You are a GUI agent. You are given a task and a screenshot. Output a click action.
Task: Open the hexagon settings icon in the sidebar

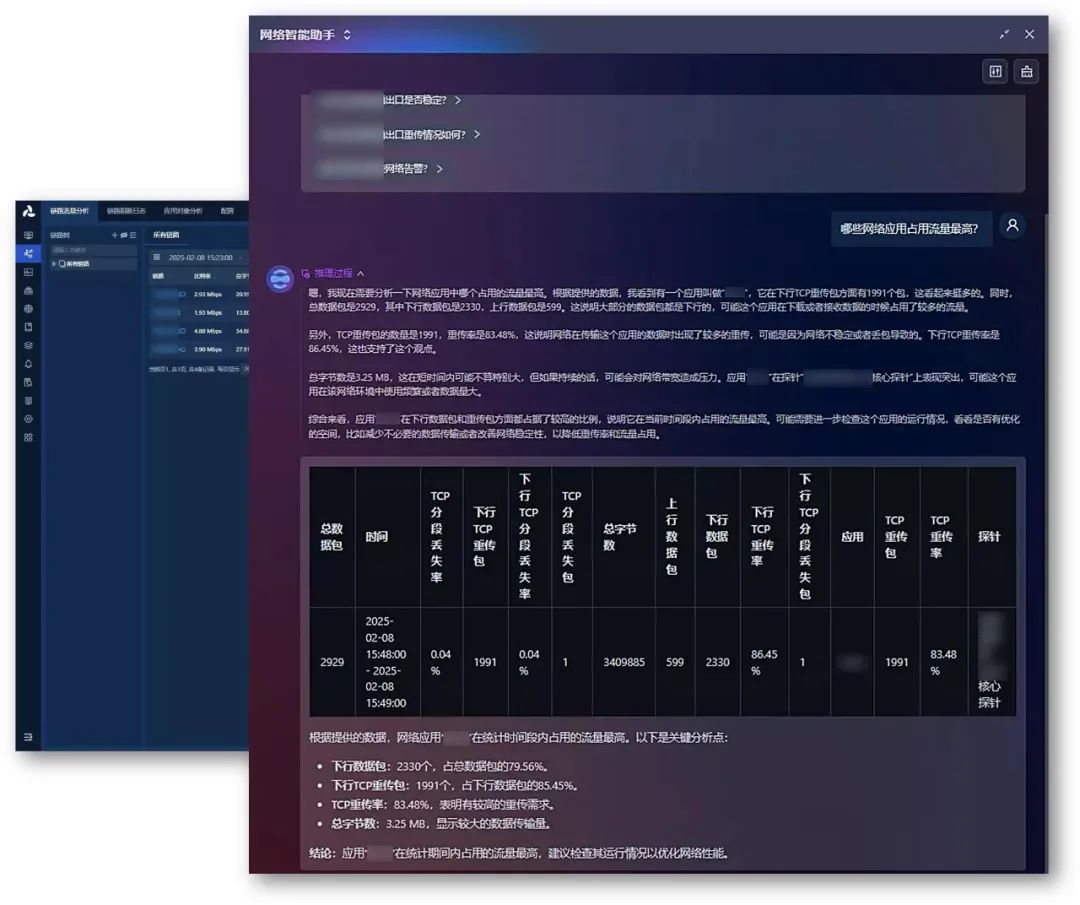click(28, 419)
